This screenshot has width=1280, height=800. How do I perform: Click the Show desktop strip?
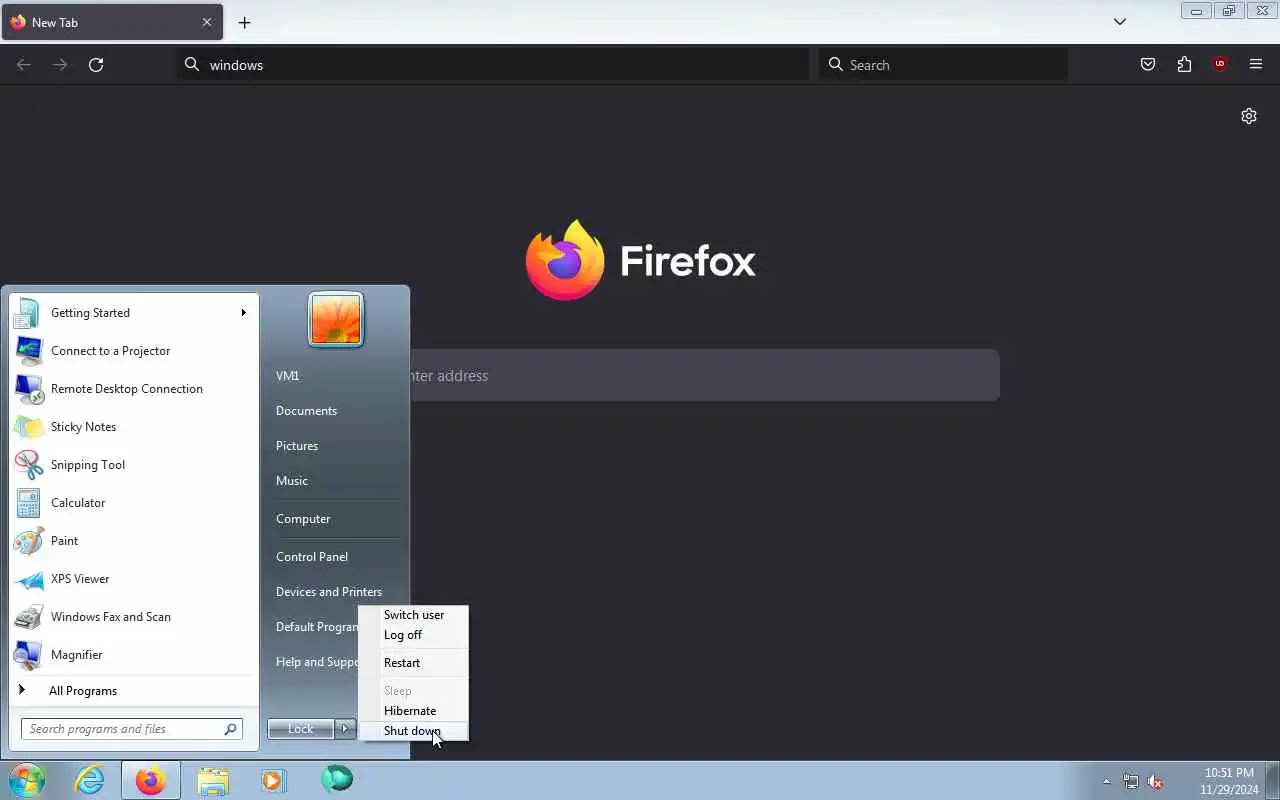coord(1273,781)
